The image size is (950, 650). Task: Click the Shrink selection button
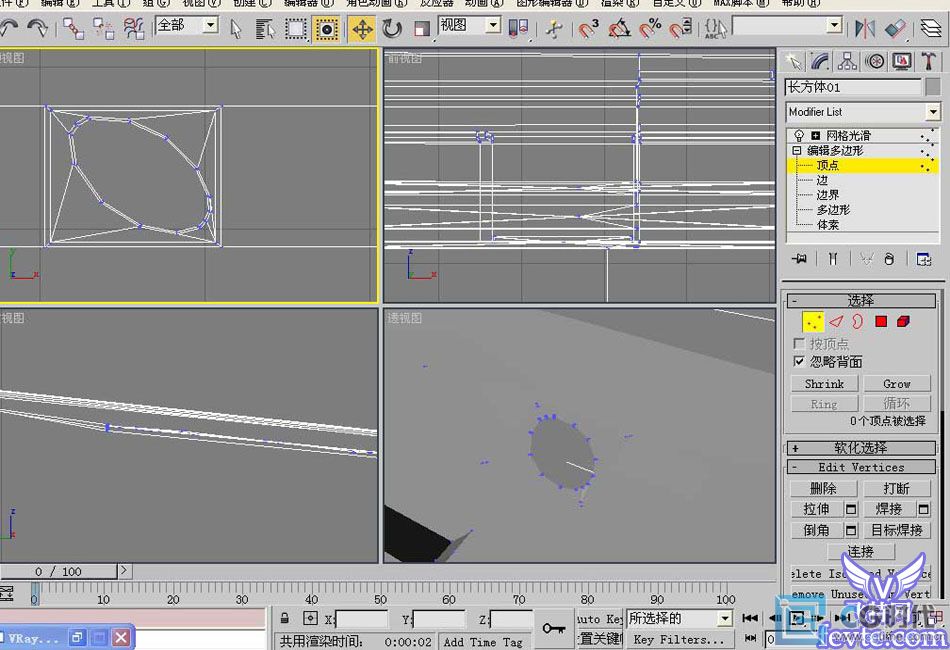[x=824, y=383]
